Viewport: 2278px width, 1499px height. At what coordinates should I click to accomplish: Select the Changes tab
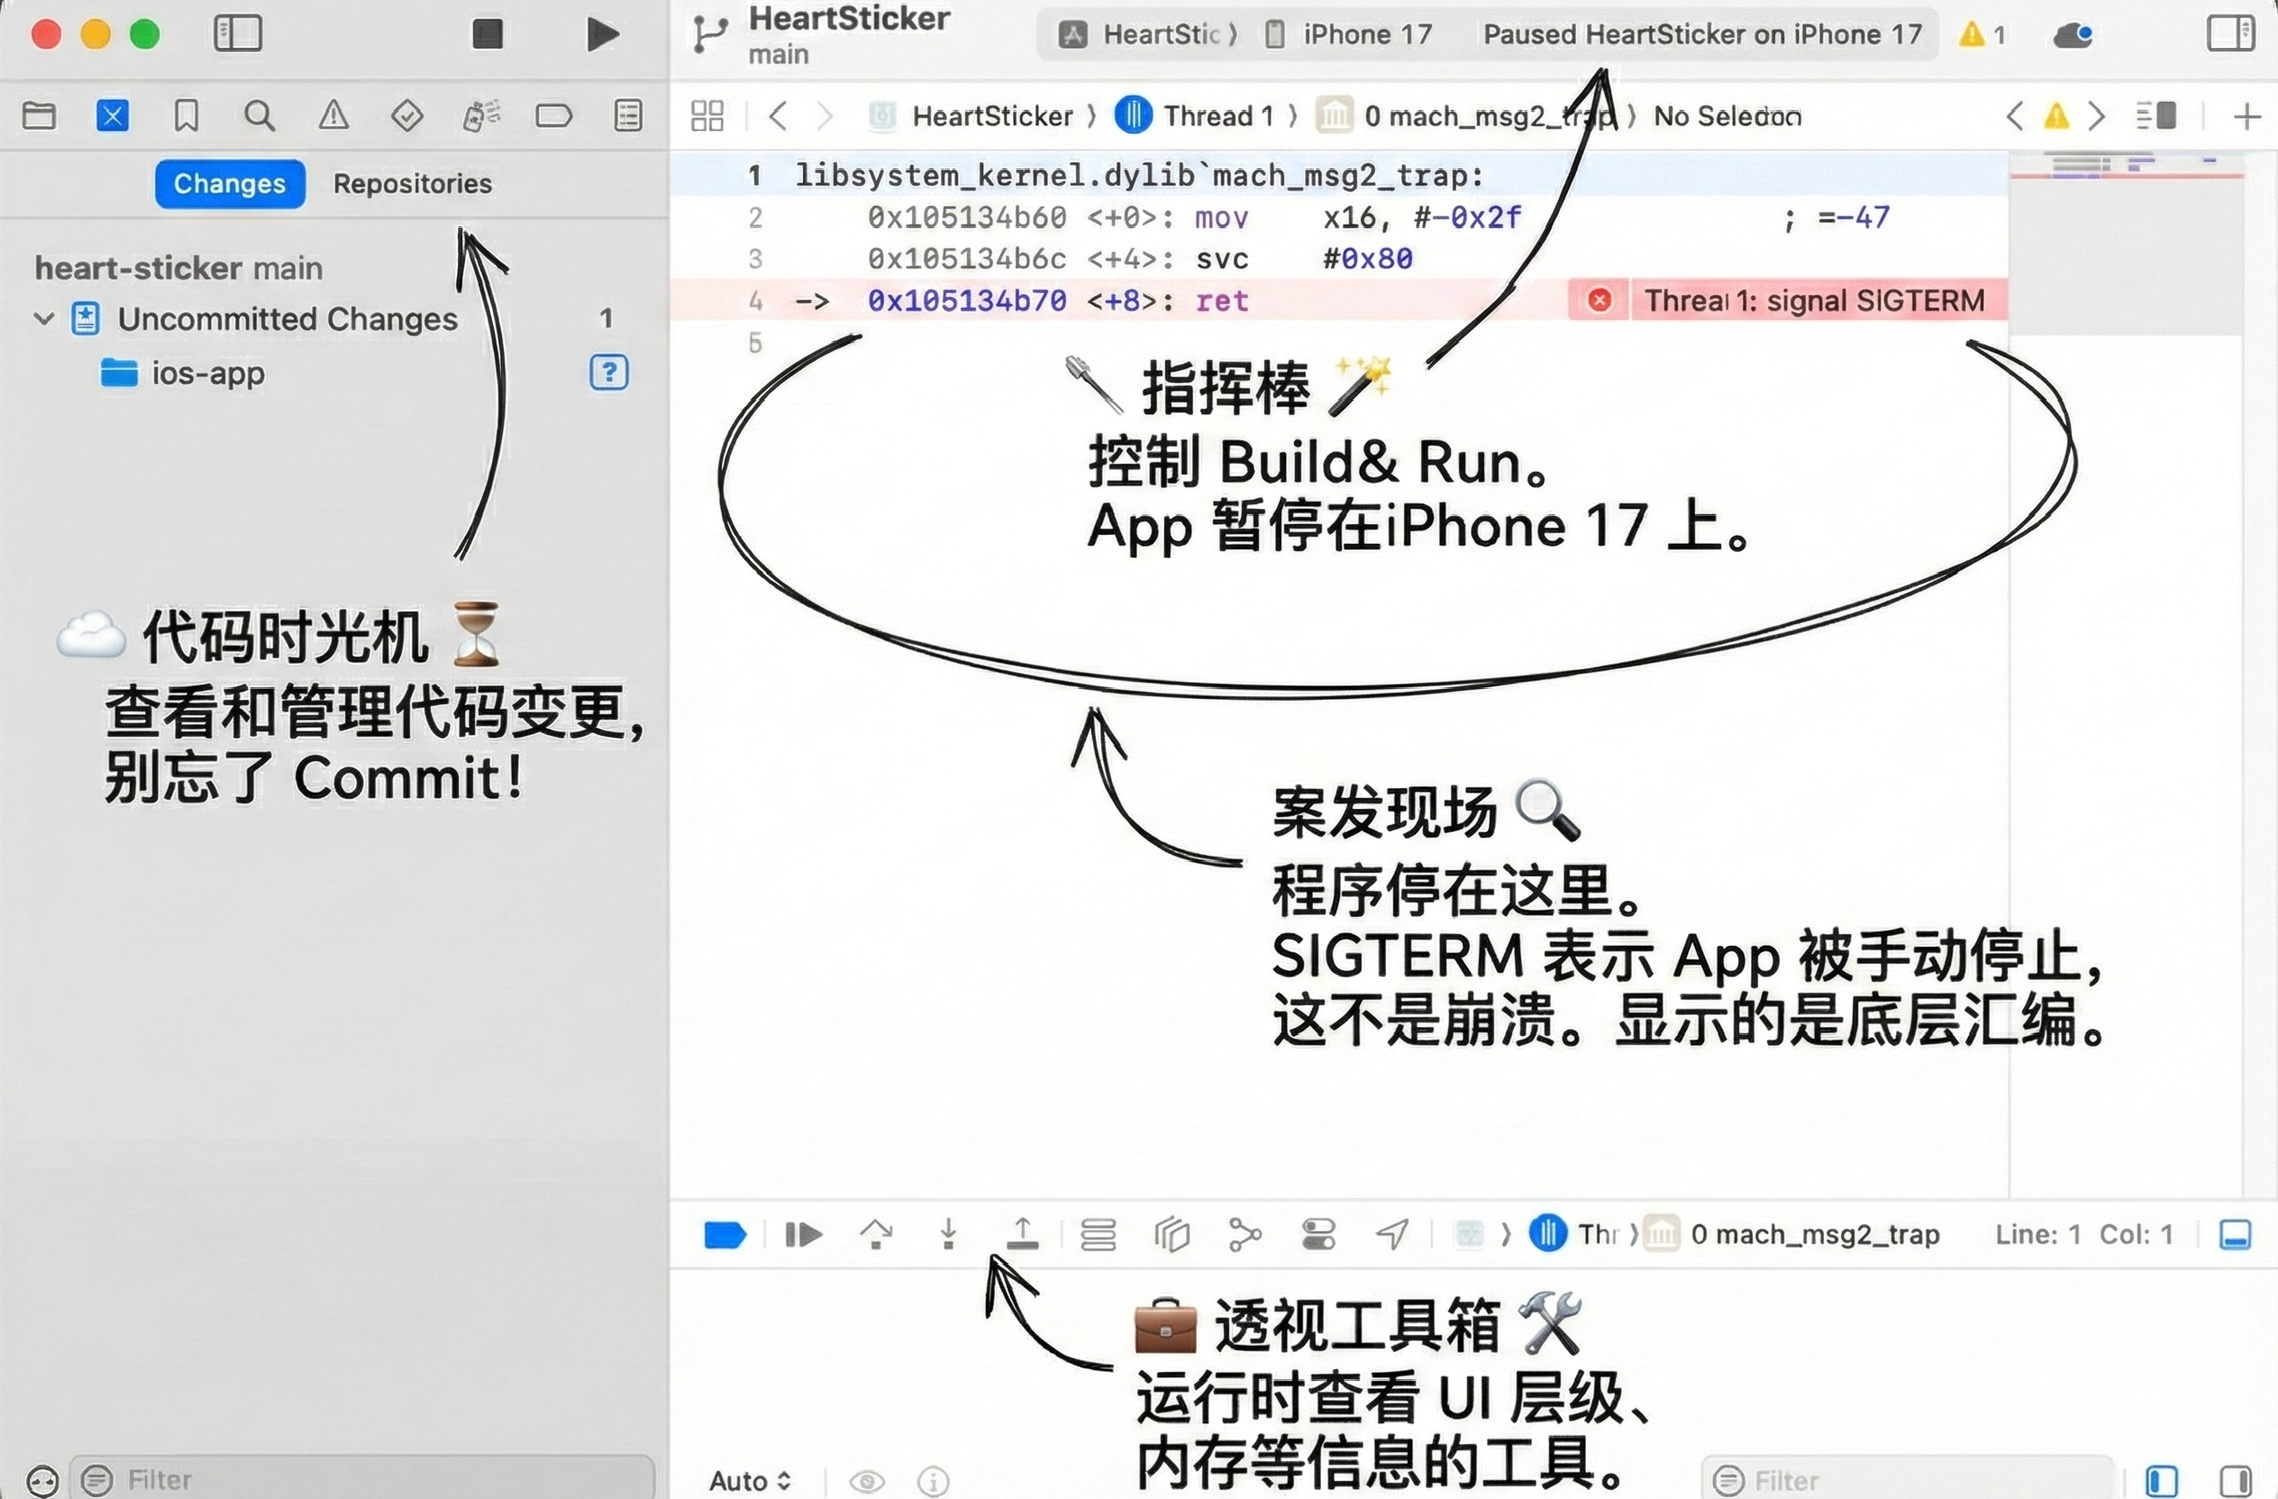point(229,184)
